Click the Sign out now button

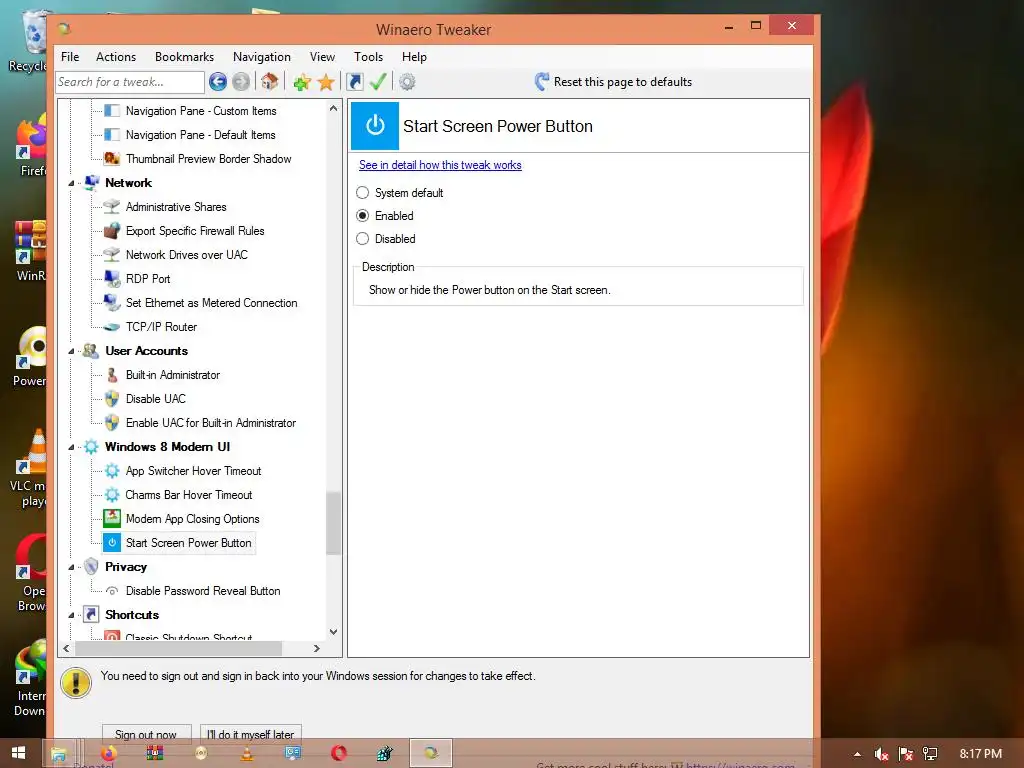(x=146, y=734)
